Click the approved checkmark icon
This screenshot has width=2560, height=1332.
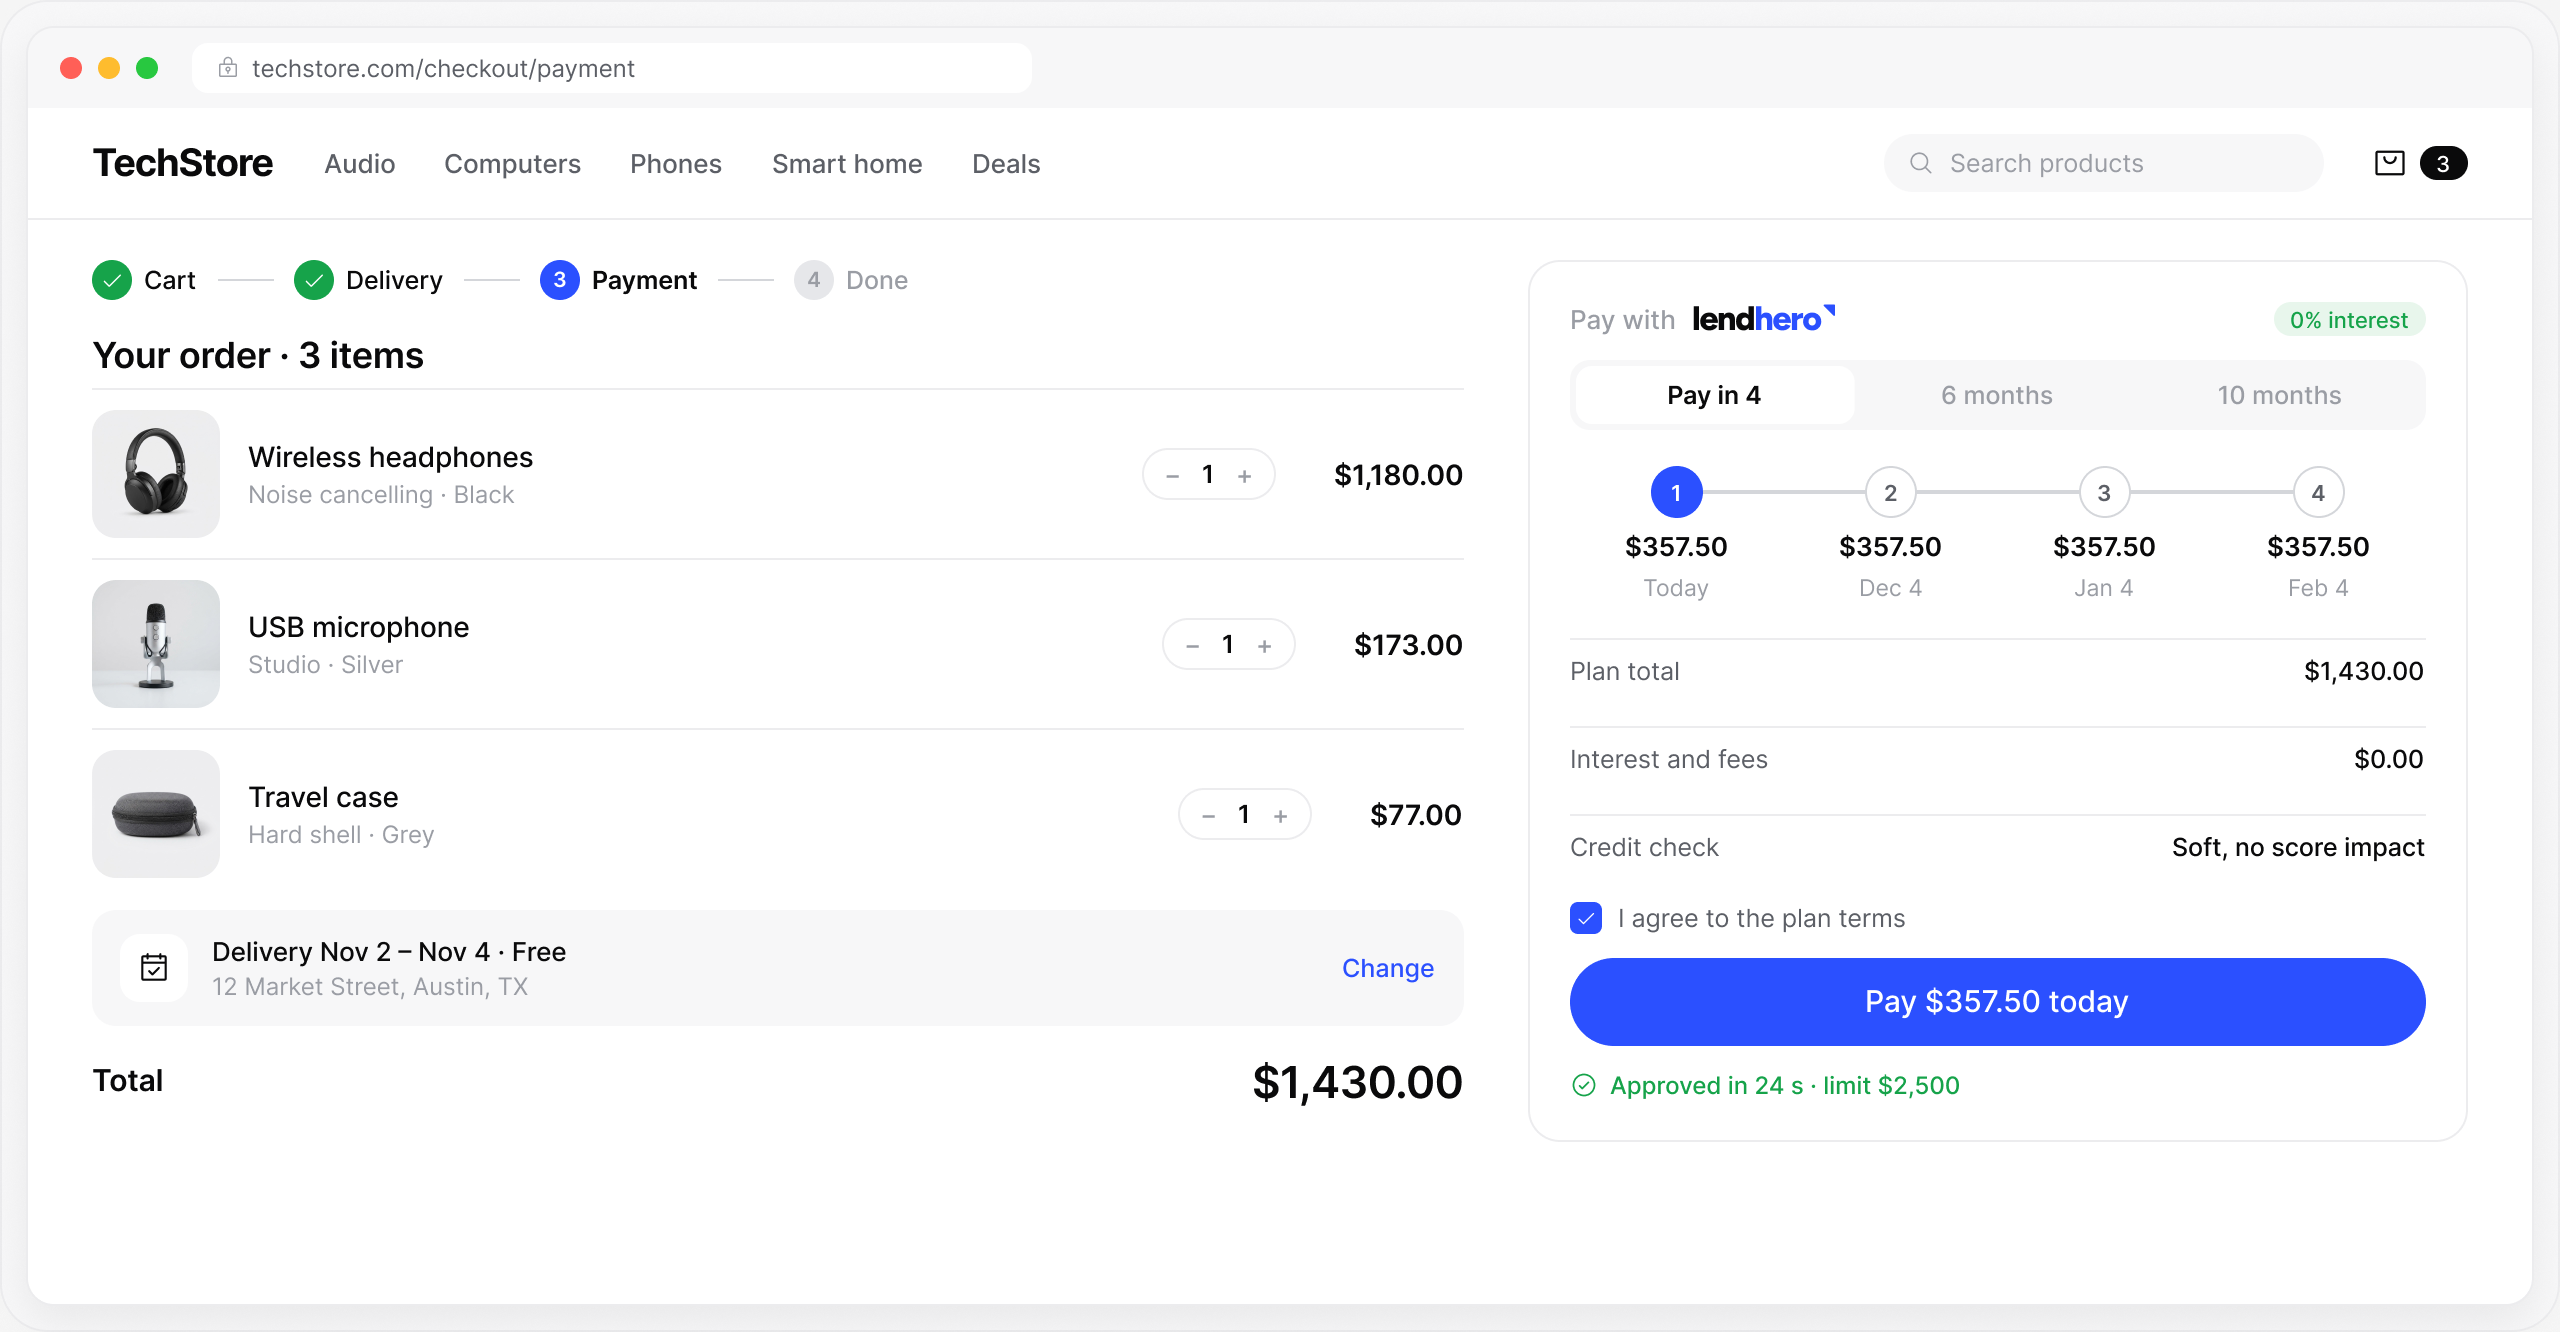pyautogui.click(x=1584, y=1085)
